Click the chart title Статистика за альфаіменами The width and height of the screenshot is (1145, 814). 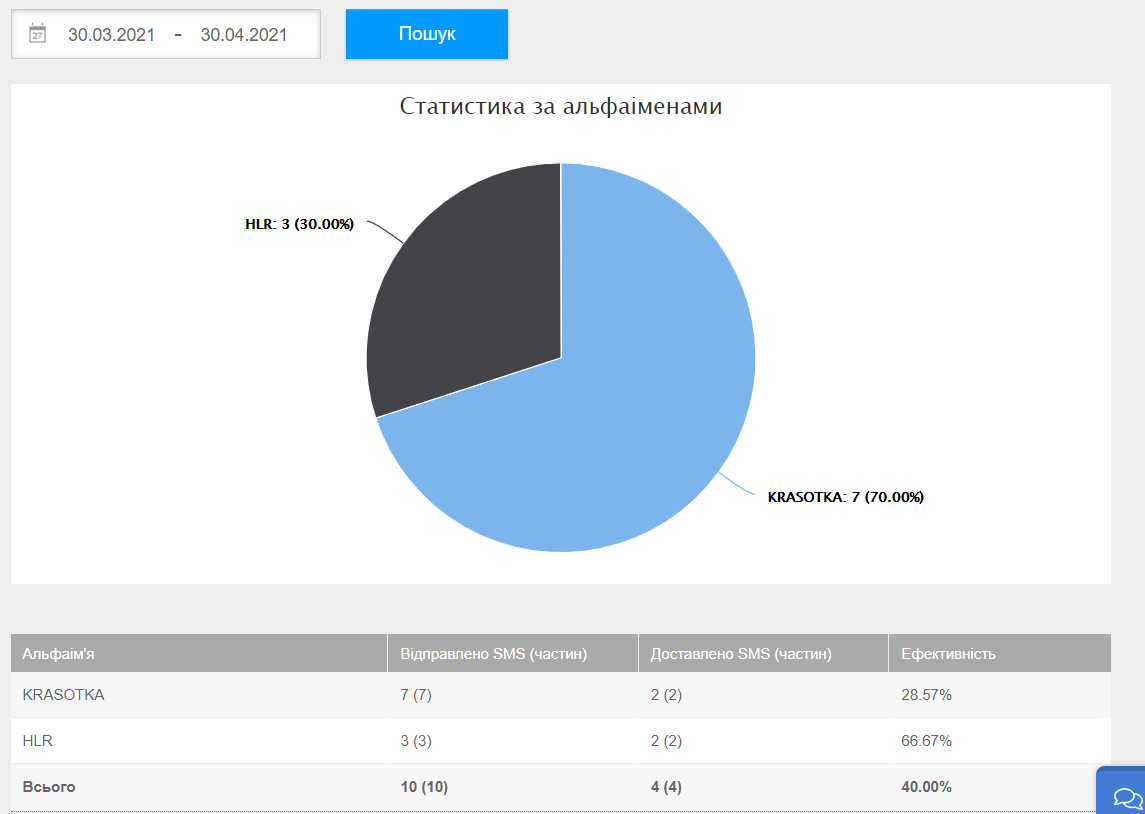(561, 107)
